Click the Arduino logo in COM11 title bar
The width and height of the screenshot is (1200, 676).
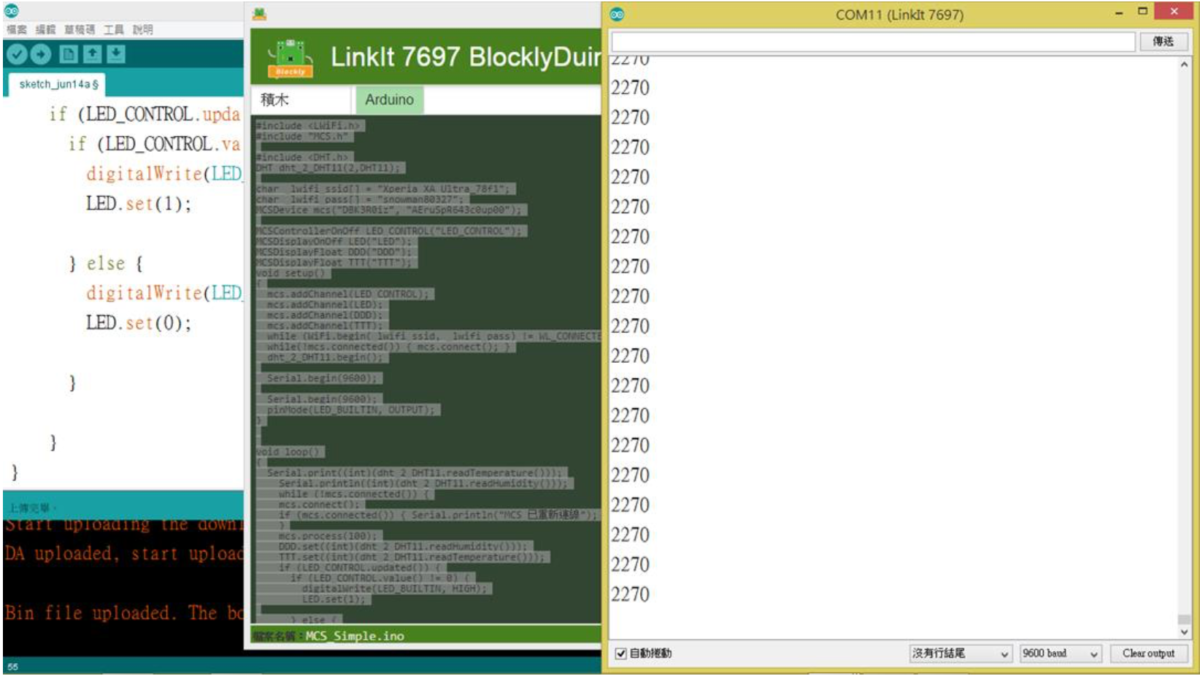tap(617, 14)
